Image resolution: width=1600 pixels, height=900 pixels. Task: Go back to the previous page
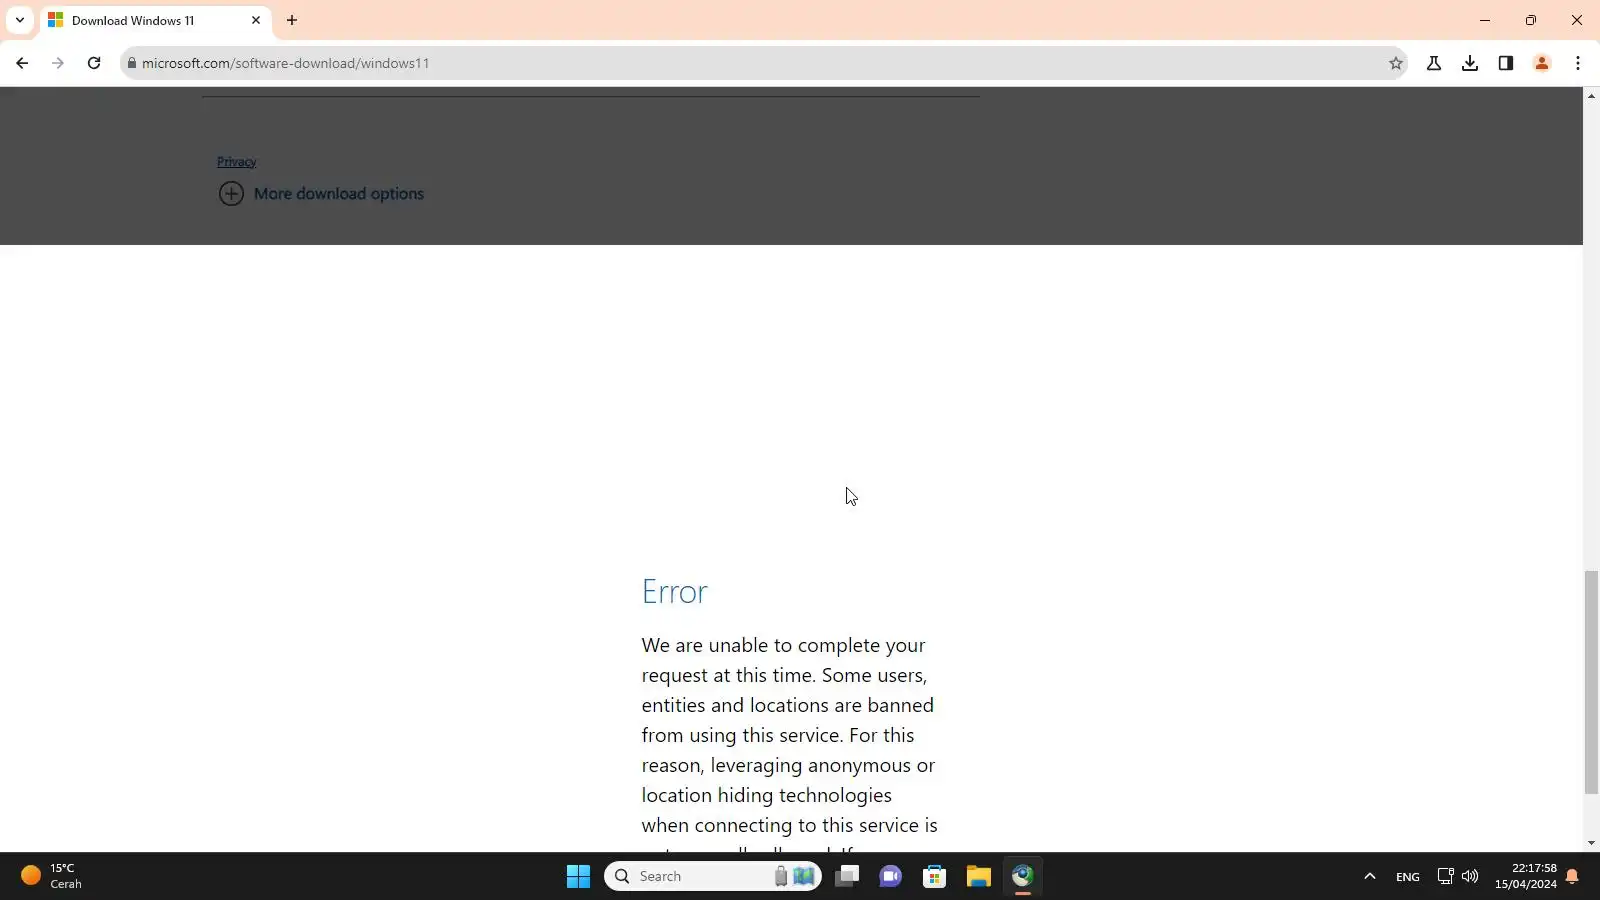(x=22, y=63)
